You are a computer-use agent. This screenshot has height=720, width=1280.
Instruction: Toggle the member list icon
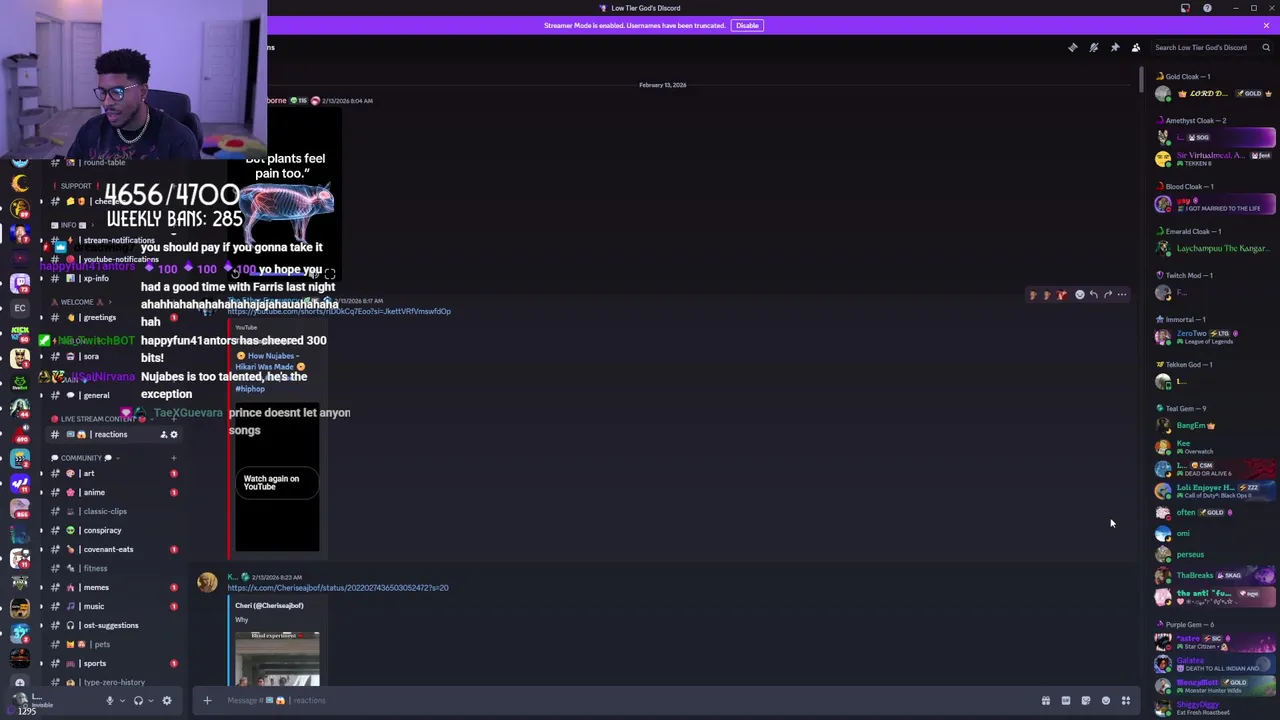click(x=1136, y=47)
